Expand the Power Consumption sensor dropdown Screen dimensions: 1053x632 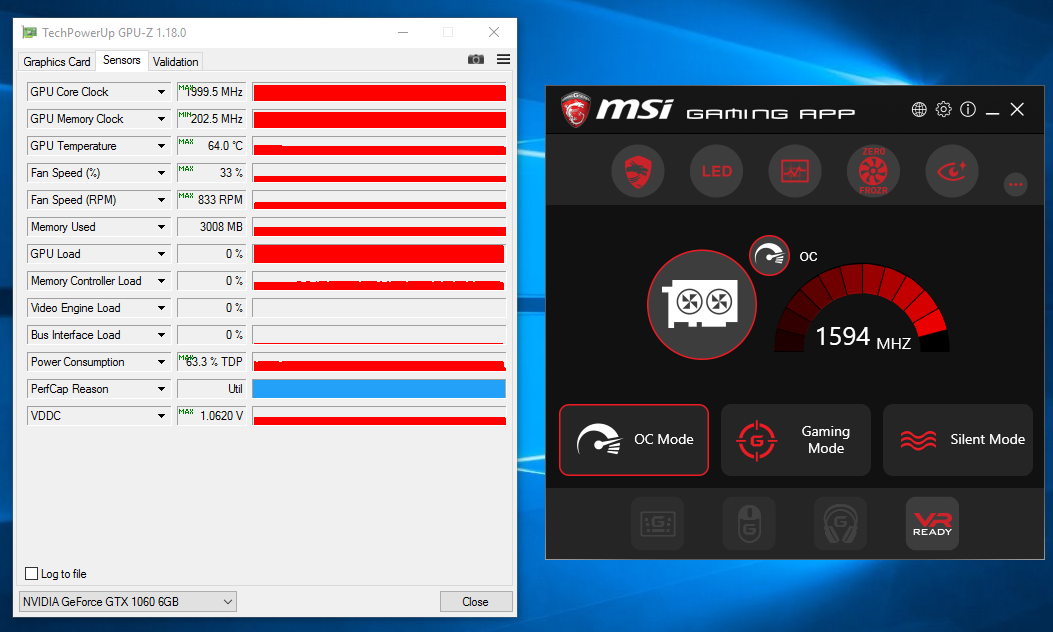(161, 362)
